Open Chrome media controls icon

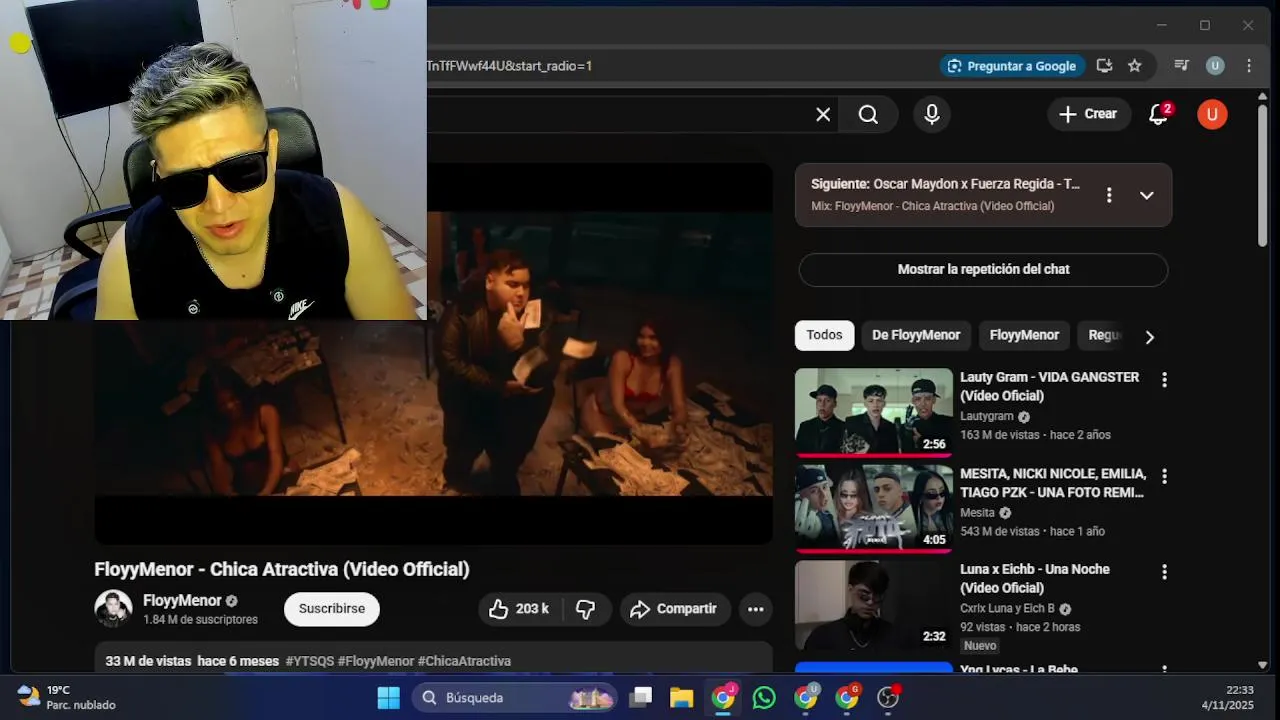pos(1181,66)
